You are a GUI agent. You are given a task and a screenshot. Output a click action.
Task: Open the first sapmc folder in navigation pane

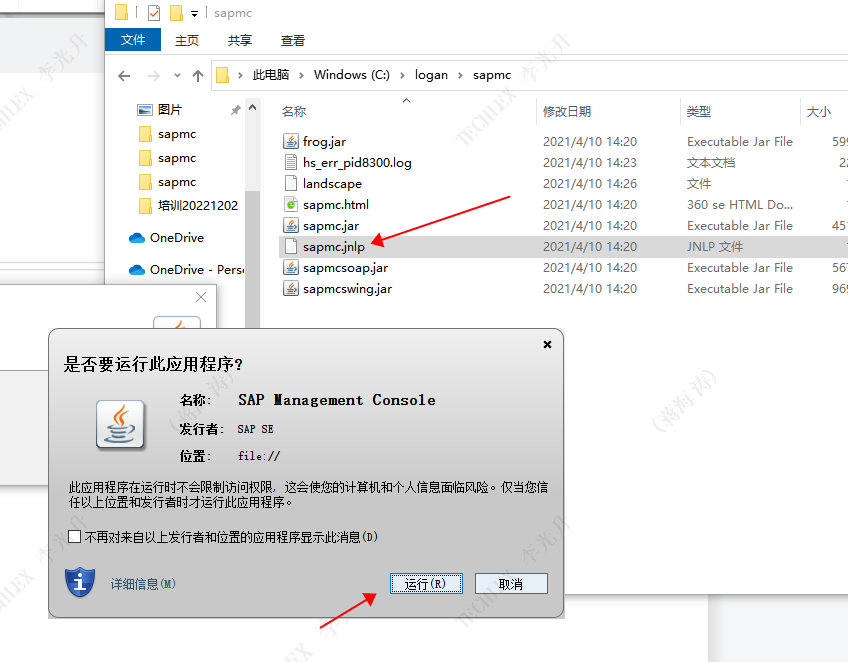(177, 134)
